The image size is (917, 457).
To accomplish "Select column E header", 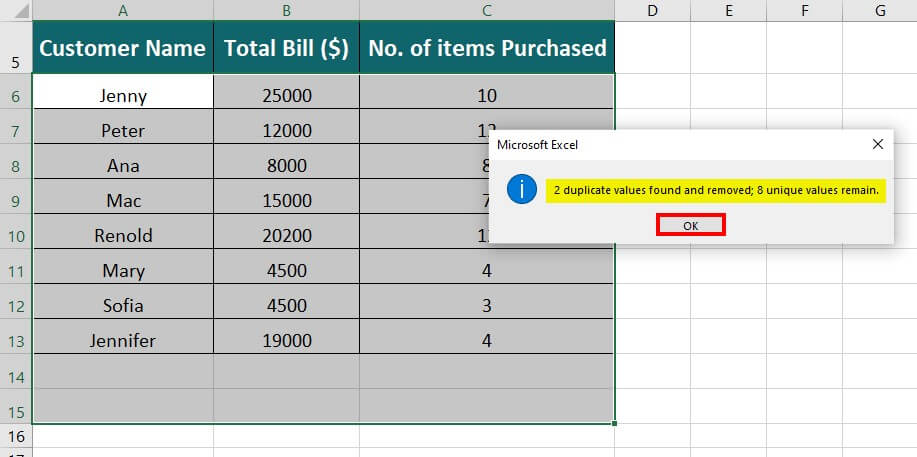I will (728, 10).
